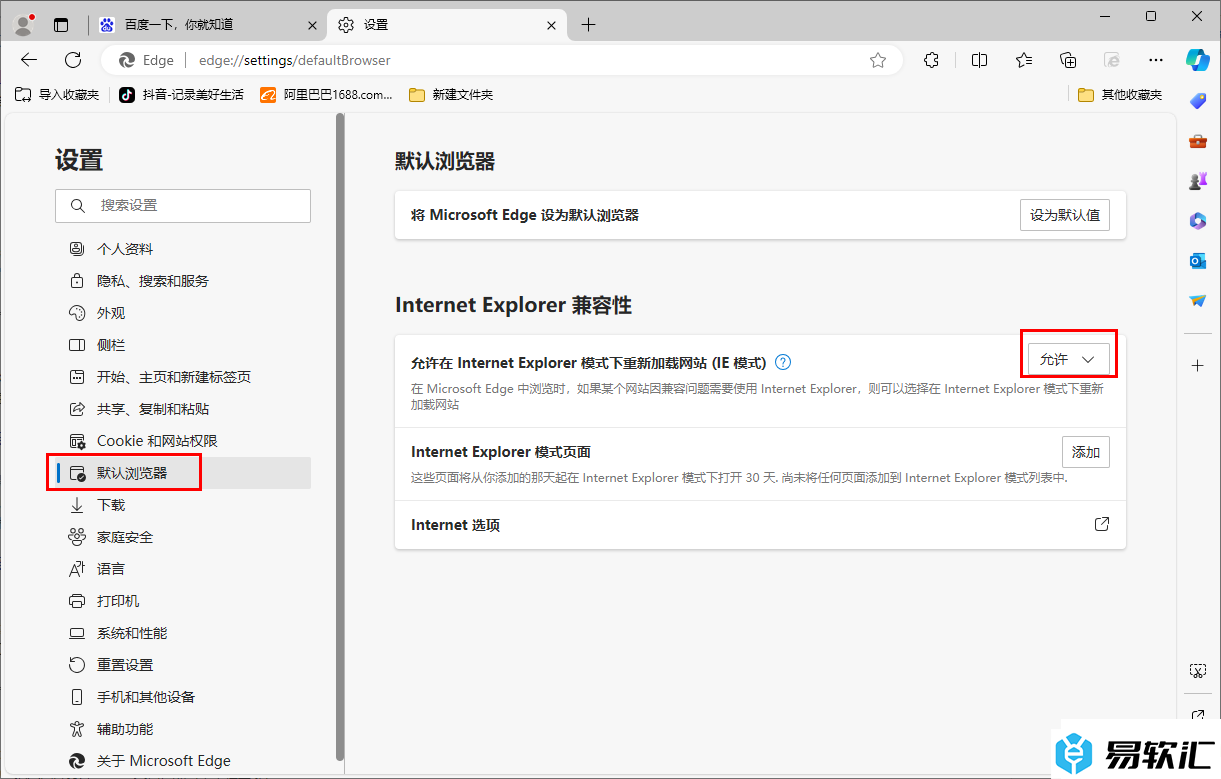Open a new tab with plus button
This screenshot has width=1221, height=779.
588,25
